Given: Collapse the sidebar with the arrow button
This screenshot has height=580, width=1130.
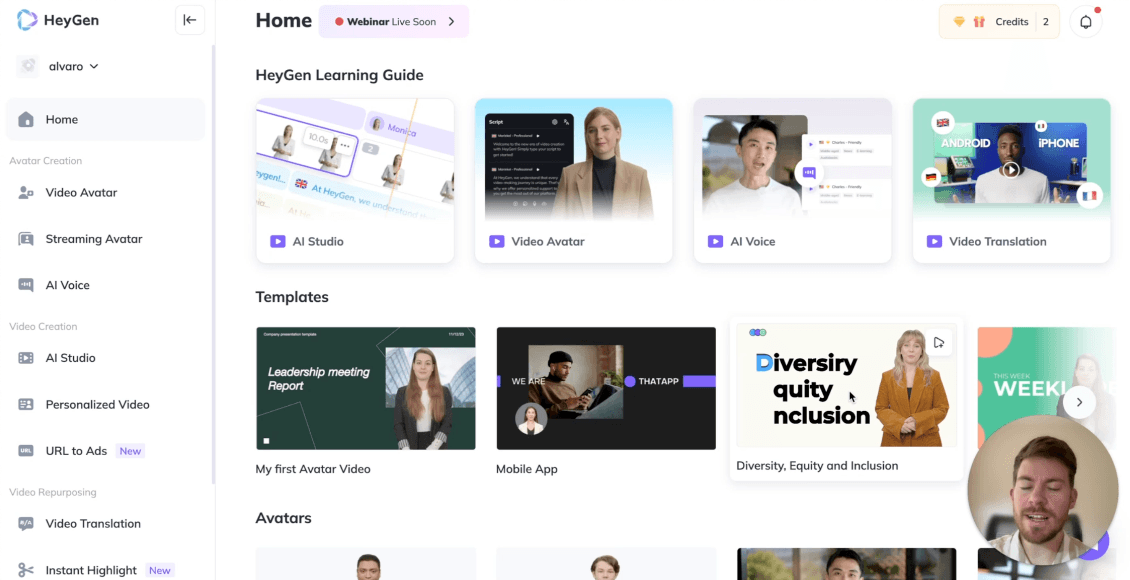Looking at the screenshot, I should [190, 20].
